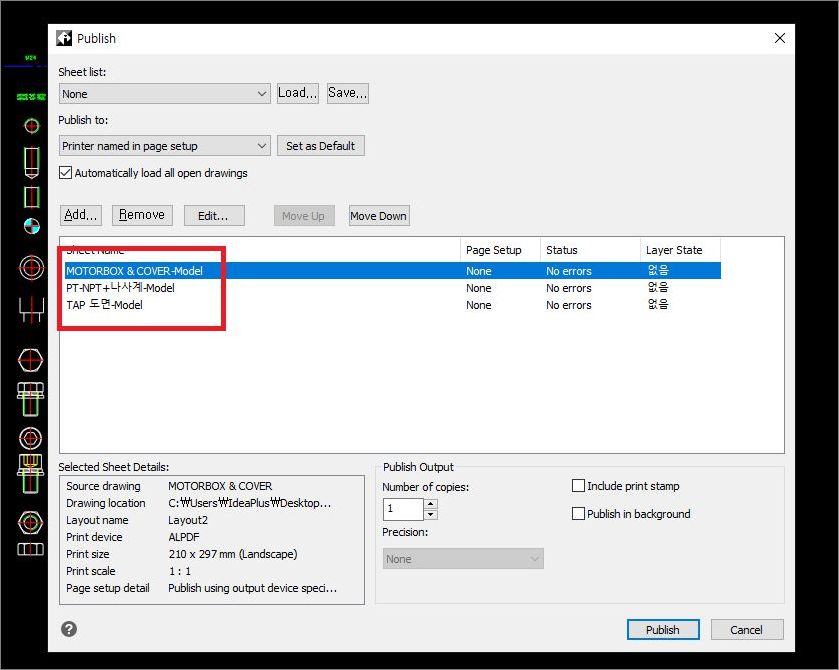Image resolution: width=839 pixels, height=670 pixels.
Task: Click the Remove button
Action: click(x=142, y=215)
